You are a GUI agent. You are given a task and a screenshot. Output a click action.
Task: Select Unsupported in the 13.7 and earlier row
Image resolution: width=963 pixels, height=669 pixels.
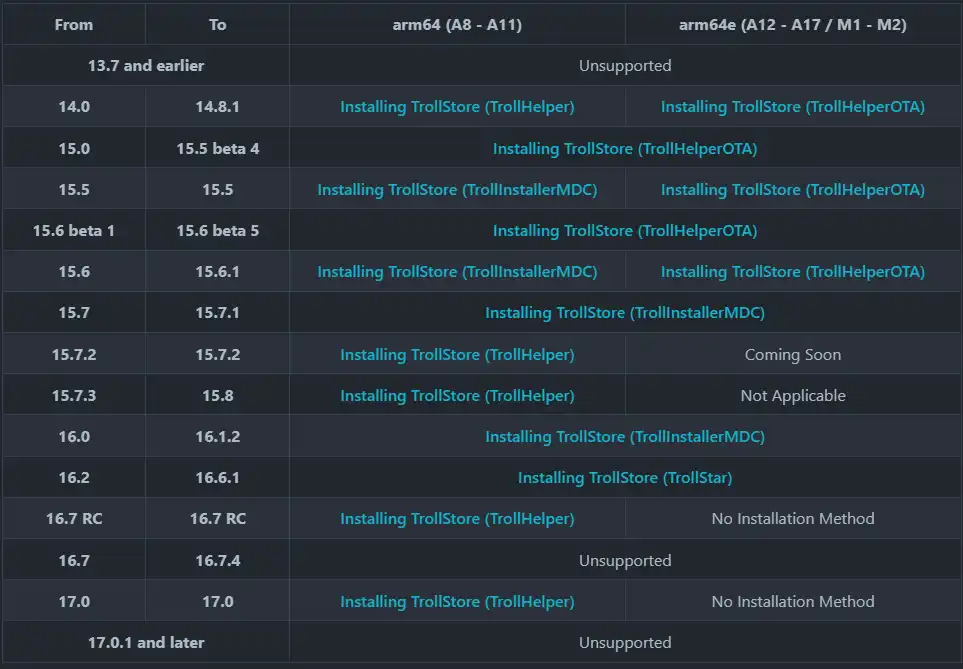(x=625, y=66)
